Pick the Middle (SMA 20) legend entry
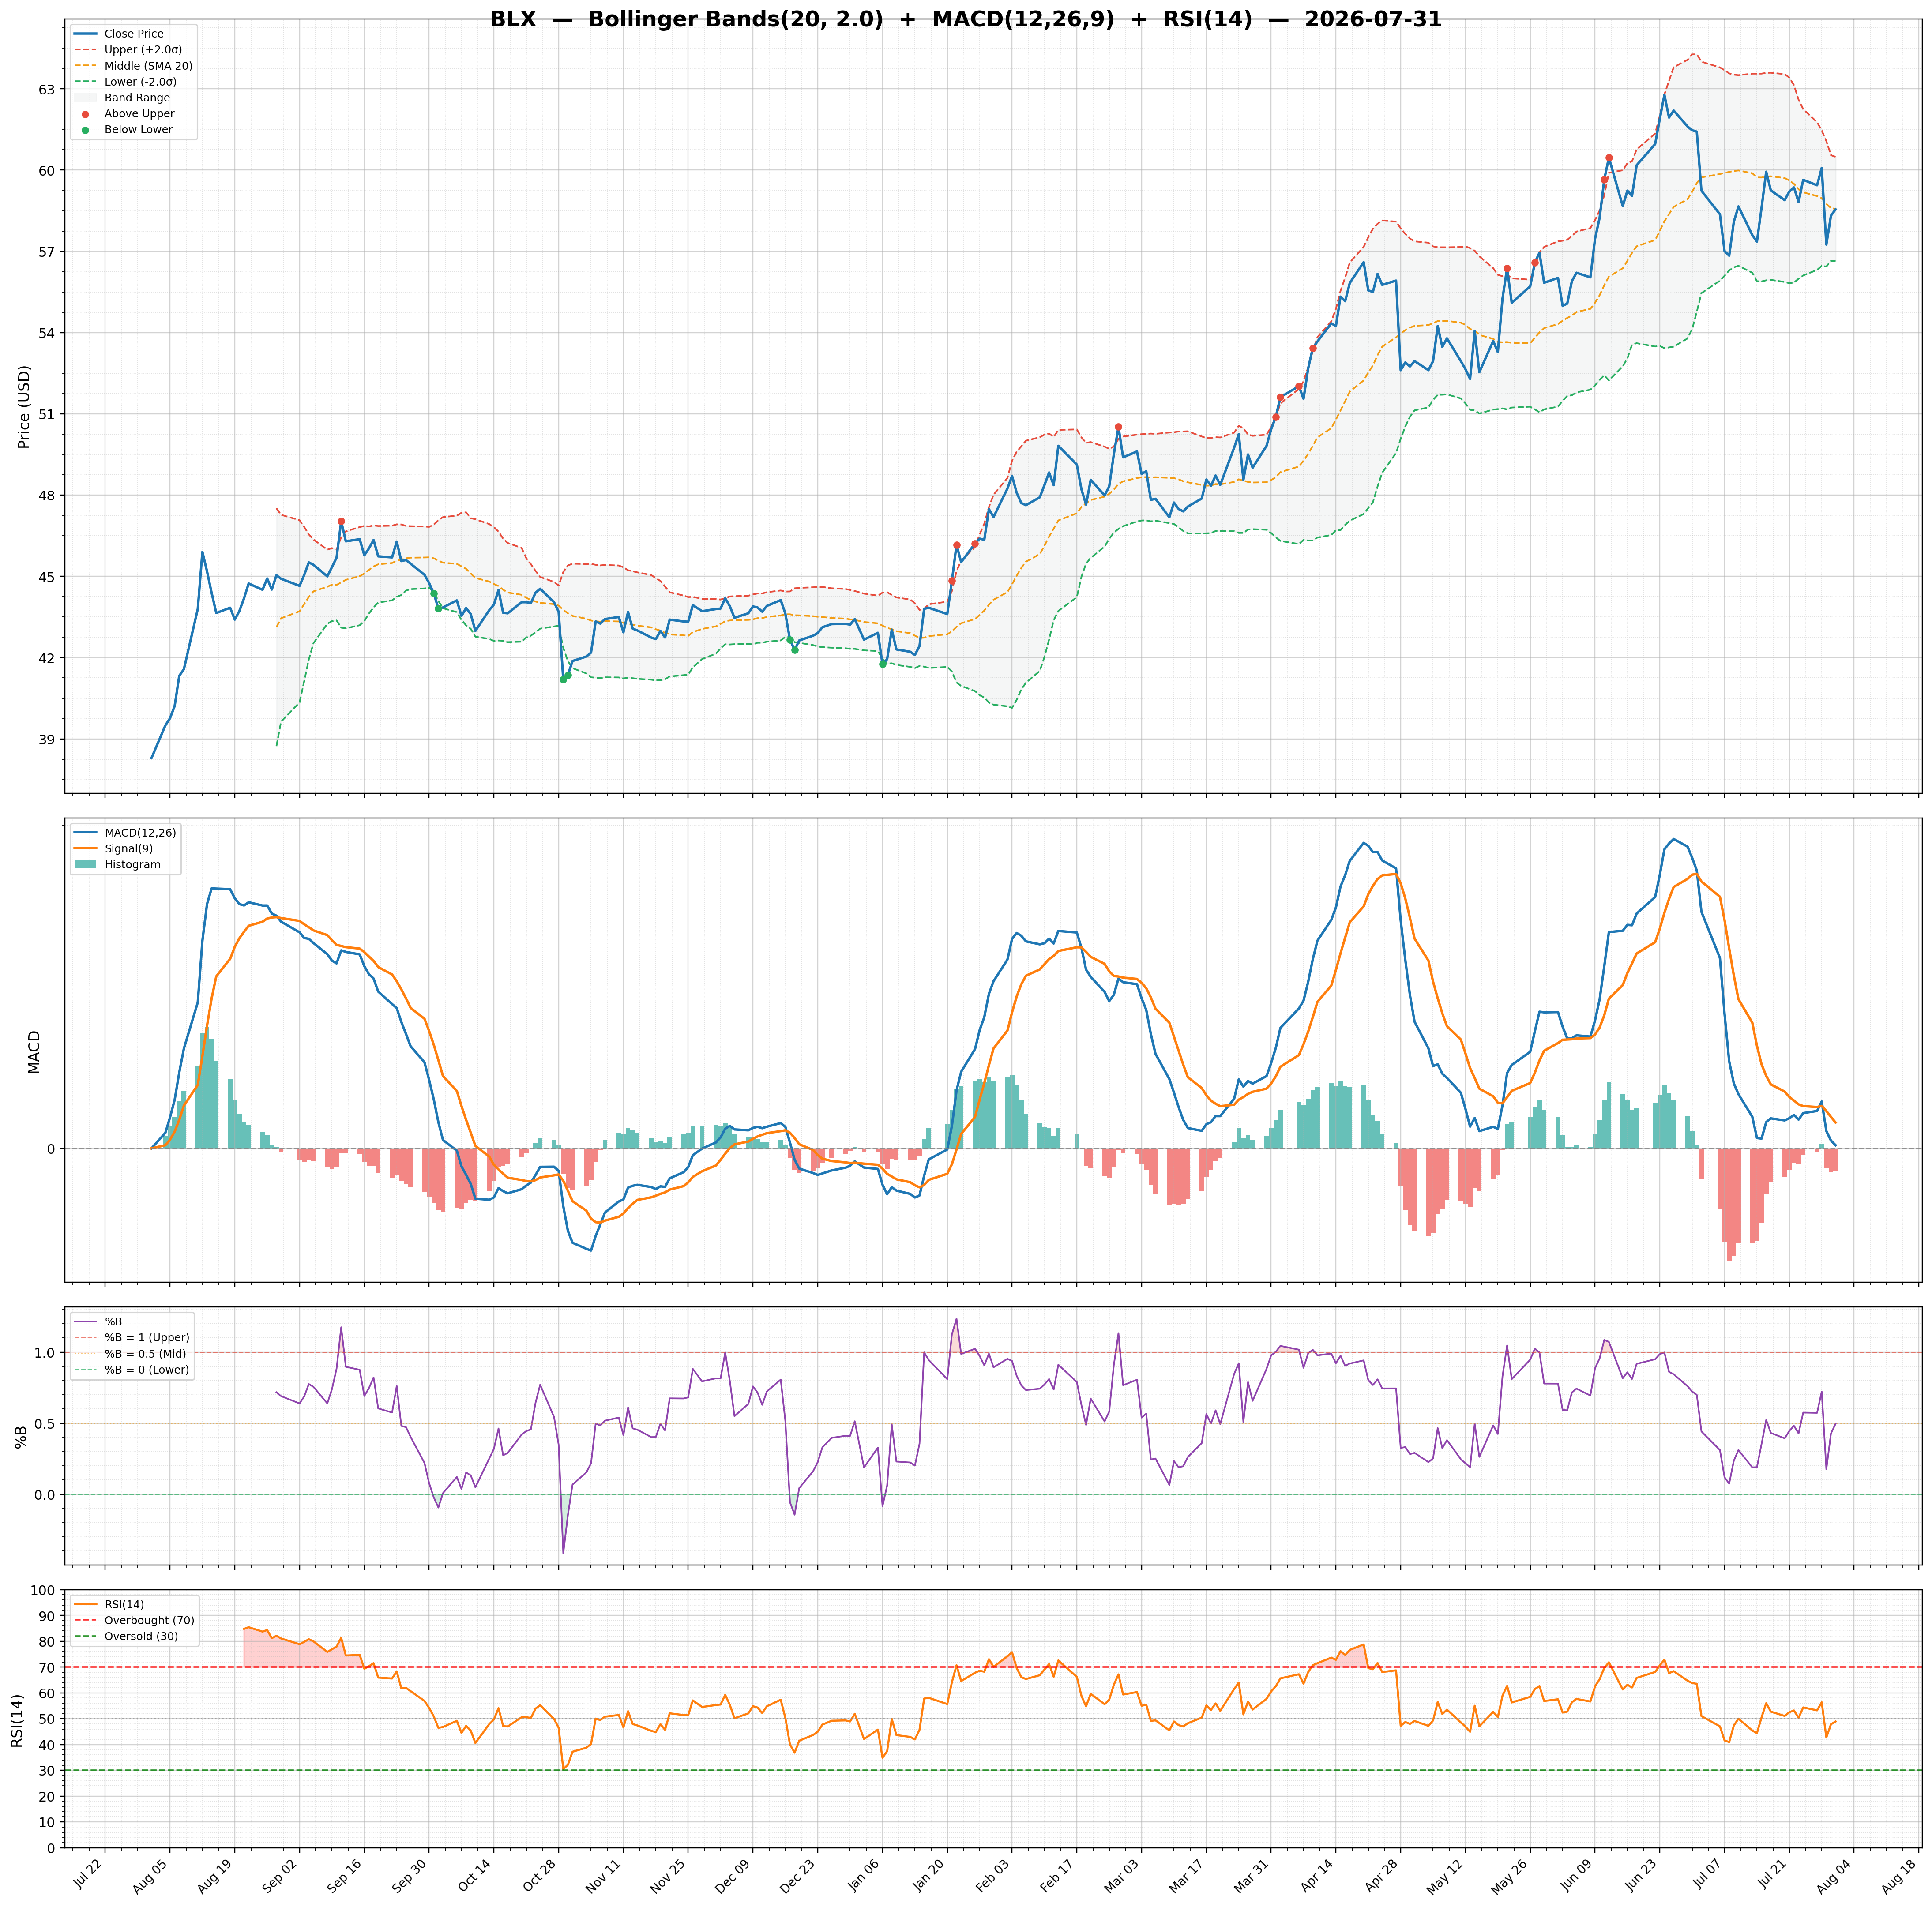 (133, 66)
